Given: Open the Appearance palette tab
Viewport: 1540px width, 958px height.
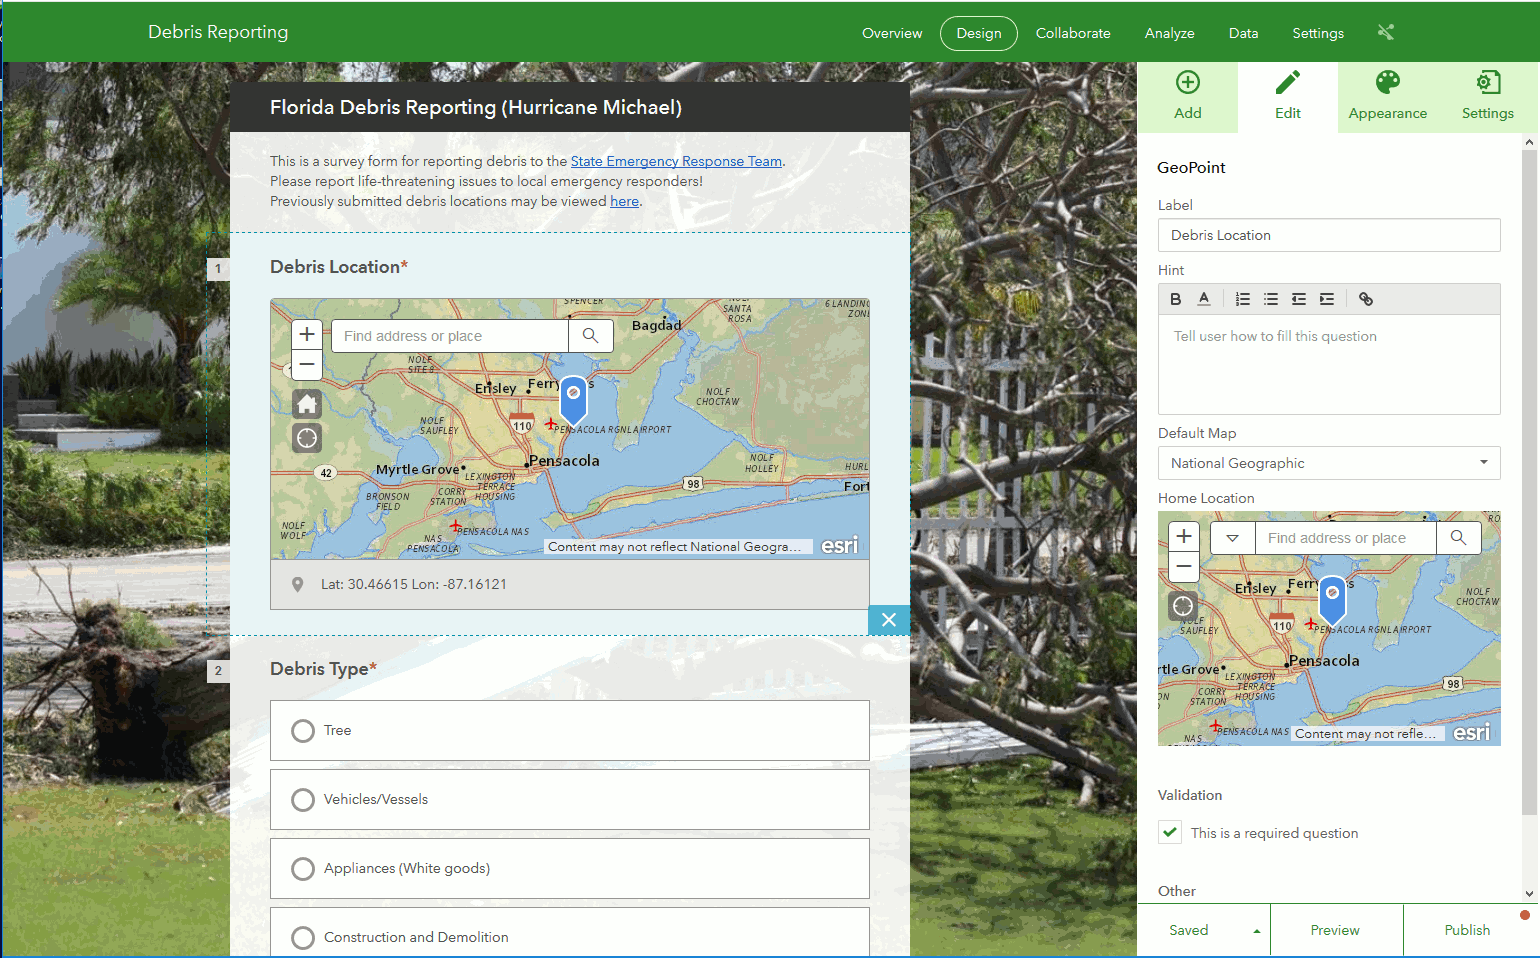Looking at the screenshot, I should tap(1387, 97).
